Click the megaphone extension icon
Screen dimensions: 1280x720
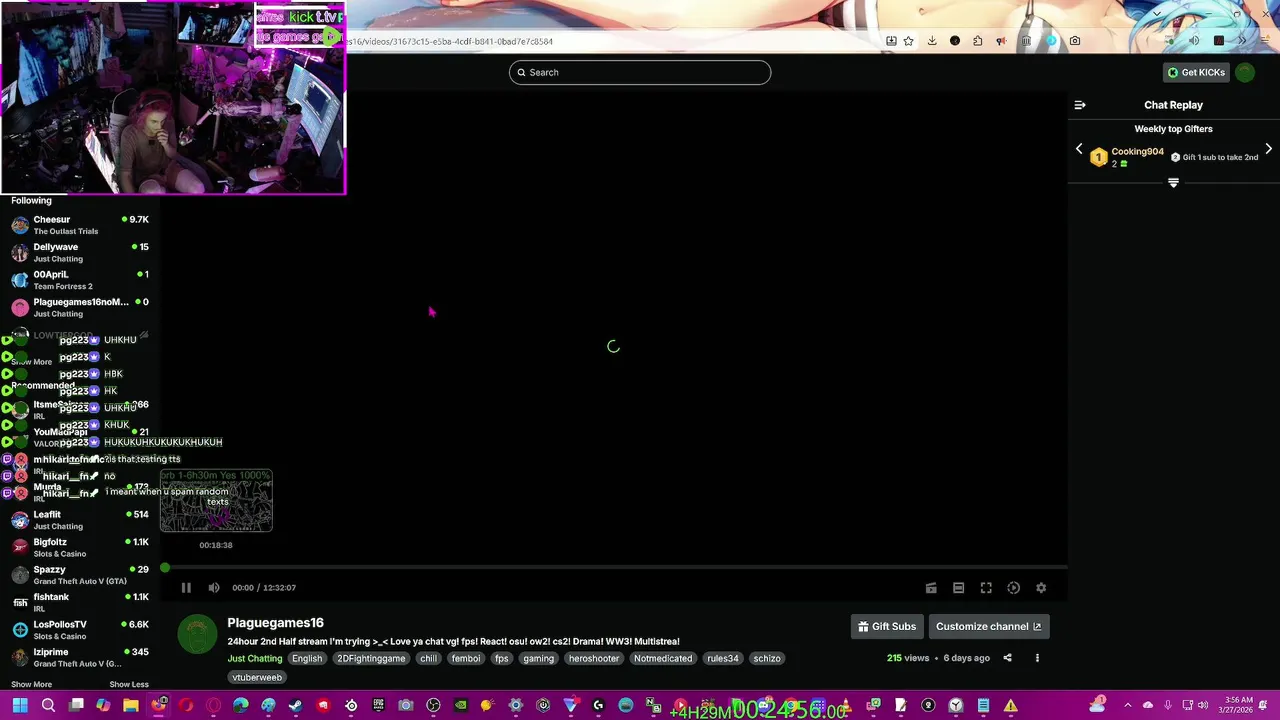click(1001, 41)
